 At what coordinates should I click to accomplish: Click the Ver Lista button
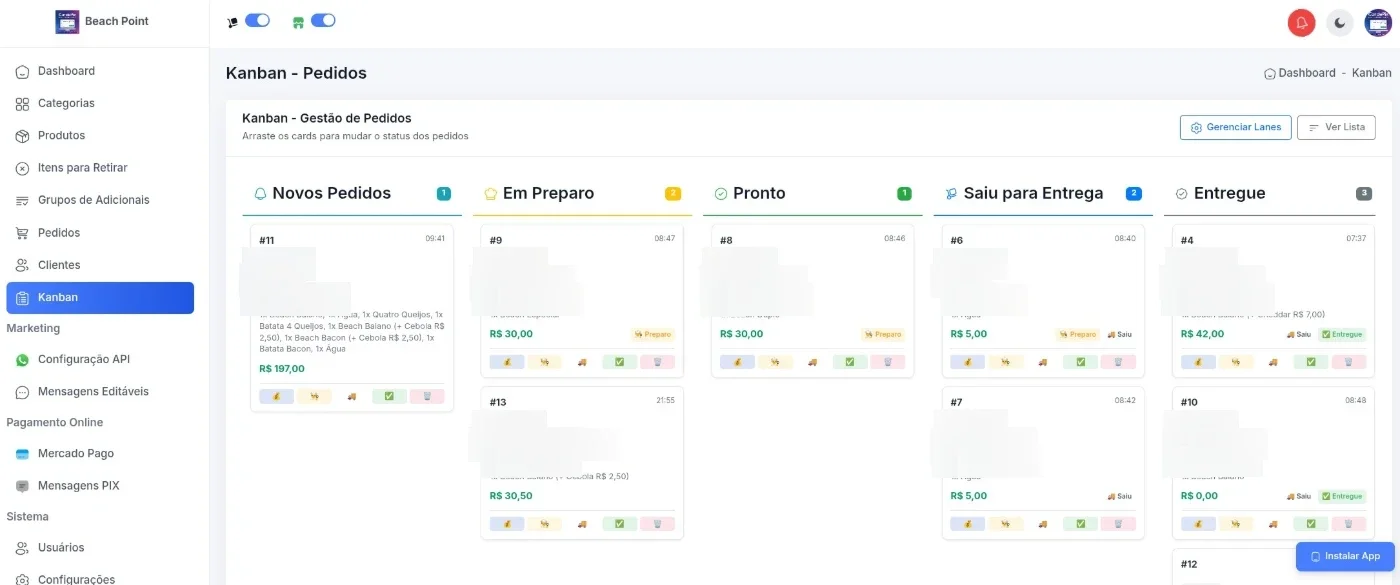pos(1336,127)
